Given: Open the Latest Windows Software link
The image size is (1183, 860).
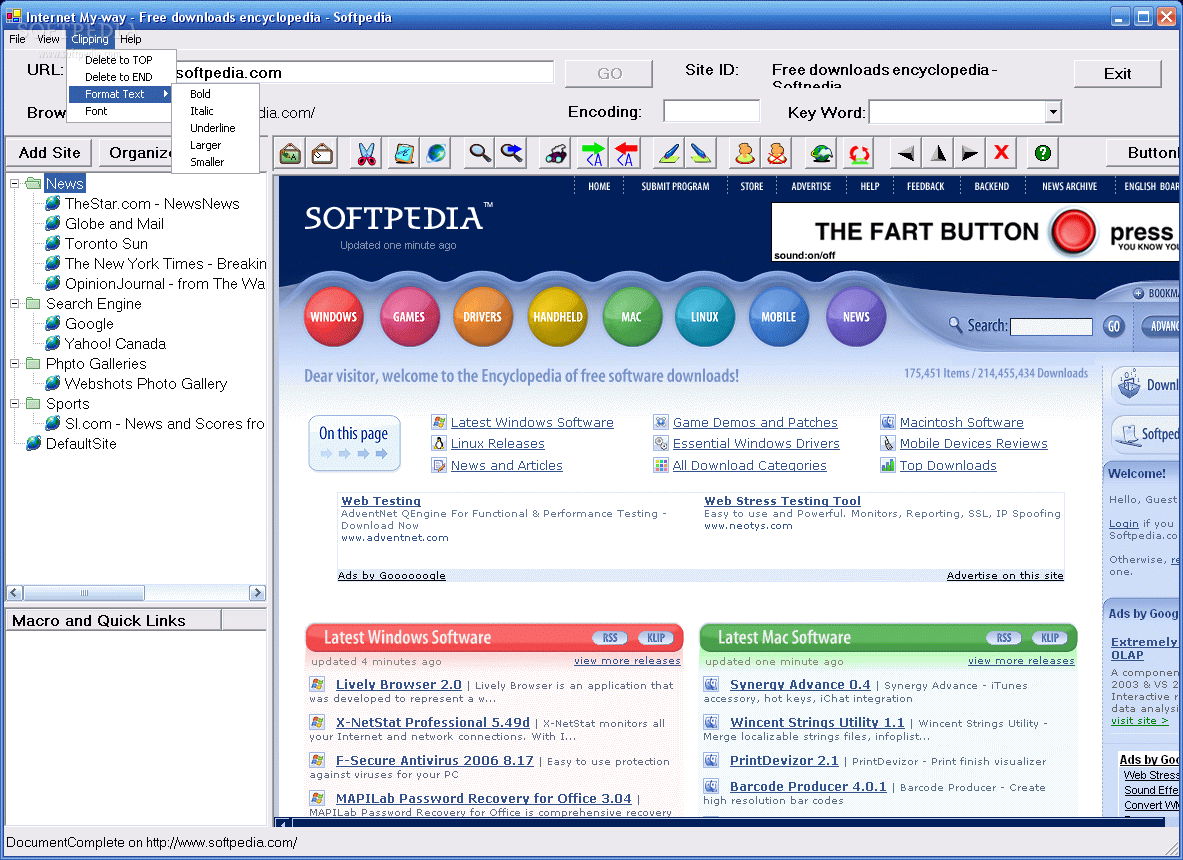Looking at the screenshot, I should tap(532, 422).
